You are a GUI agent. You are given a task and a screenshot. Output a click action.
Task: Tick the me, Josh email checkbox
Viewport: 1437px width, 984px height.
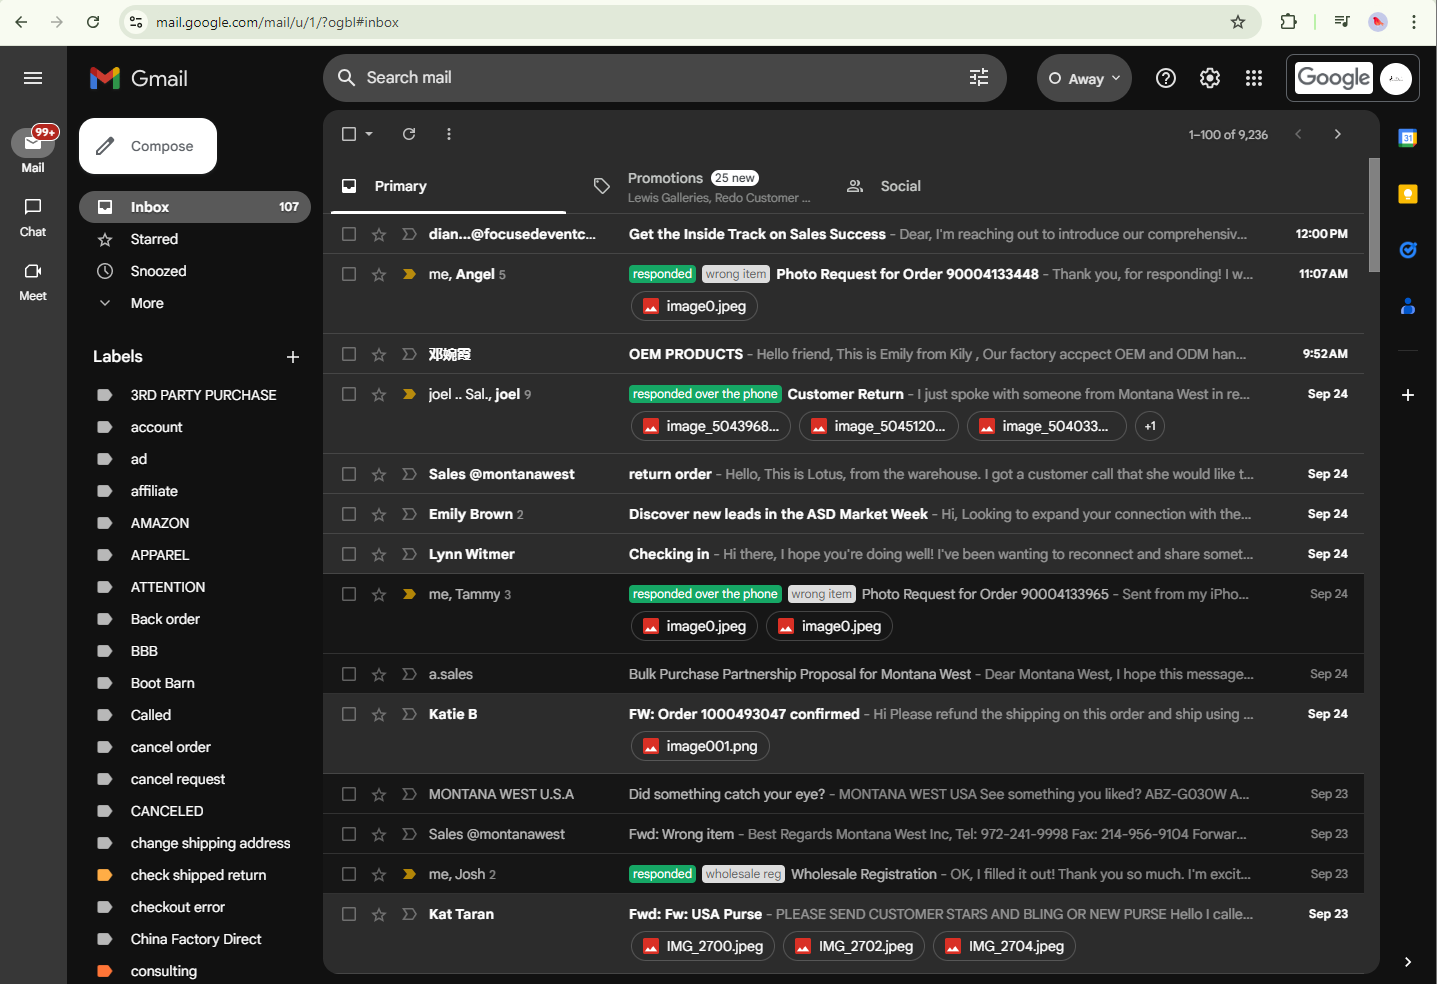(349, 874)
